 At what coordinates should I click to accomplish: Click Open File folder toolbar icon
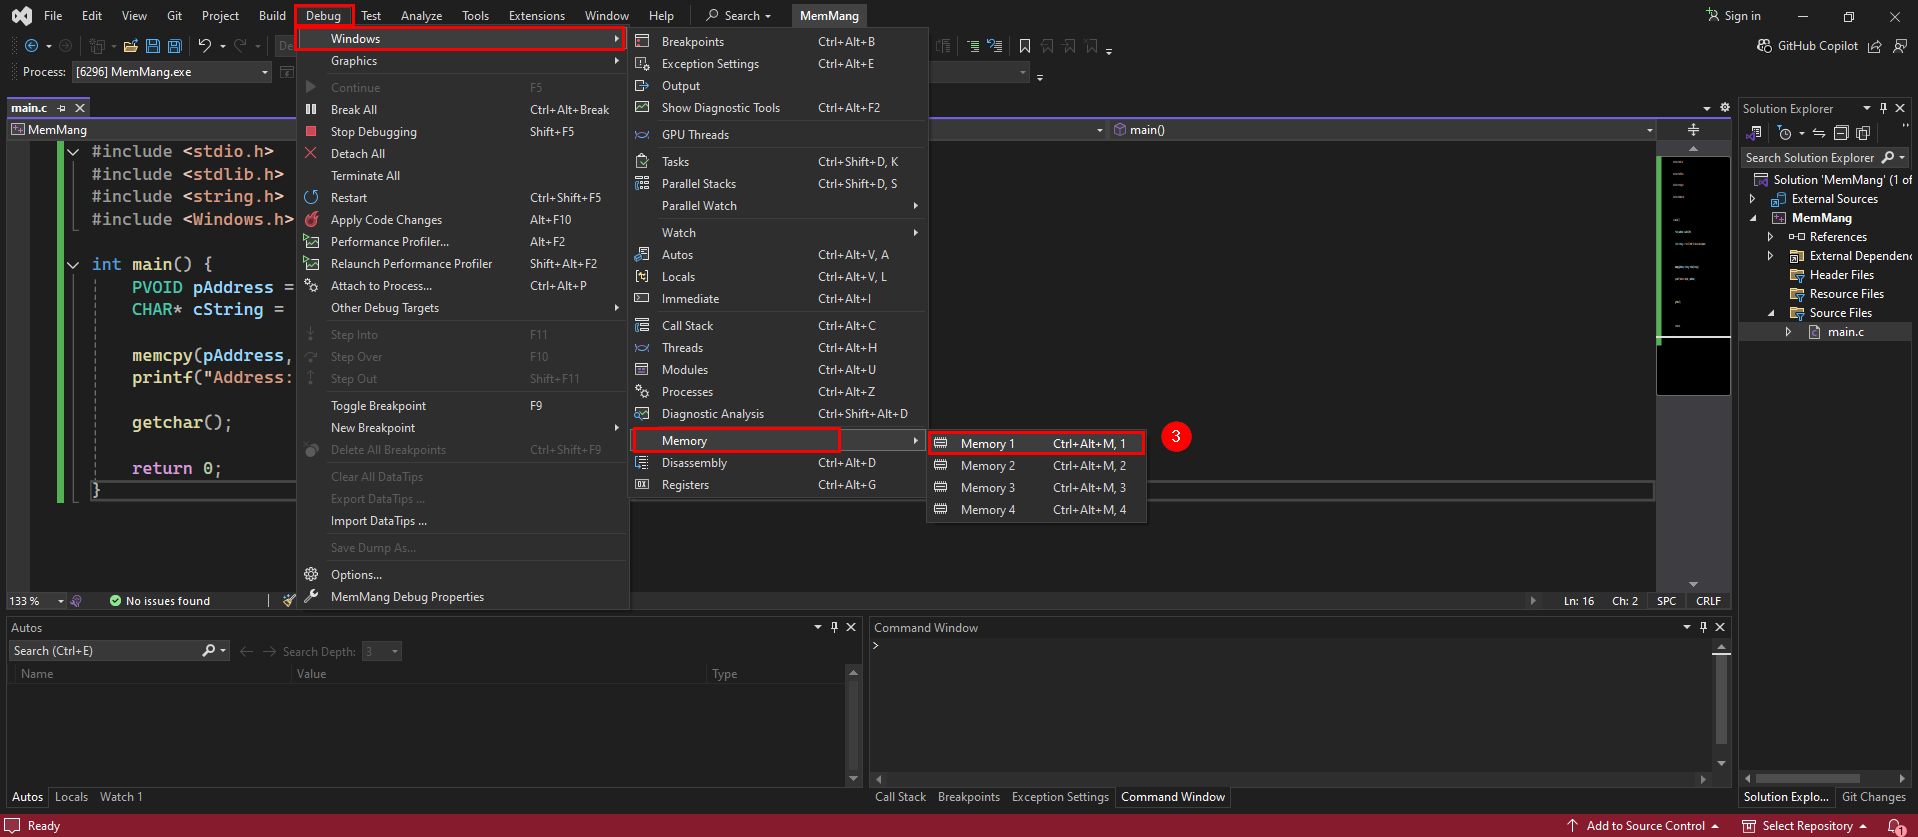(x=130, y=46)
